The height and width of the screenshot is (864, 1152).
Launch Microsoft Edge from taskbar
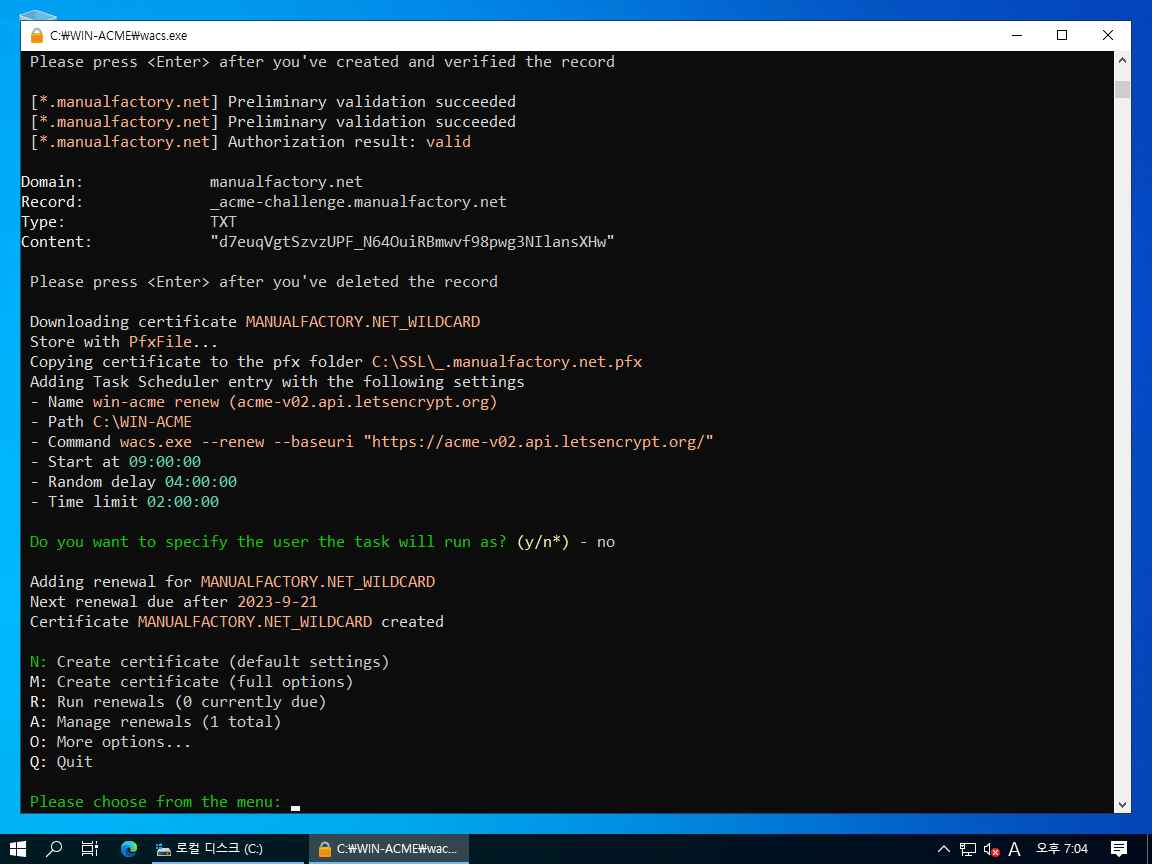tap(129, 849)
